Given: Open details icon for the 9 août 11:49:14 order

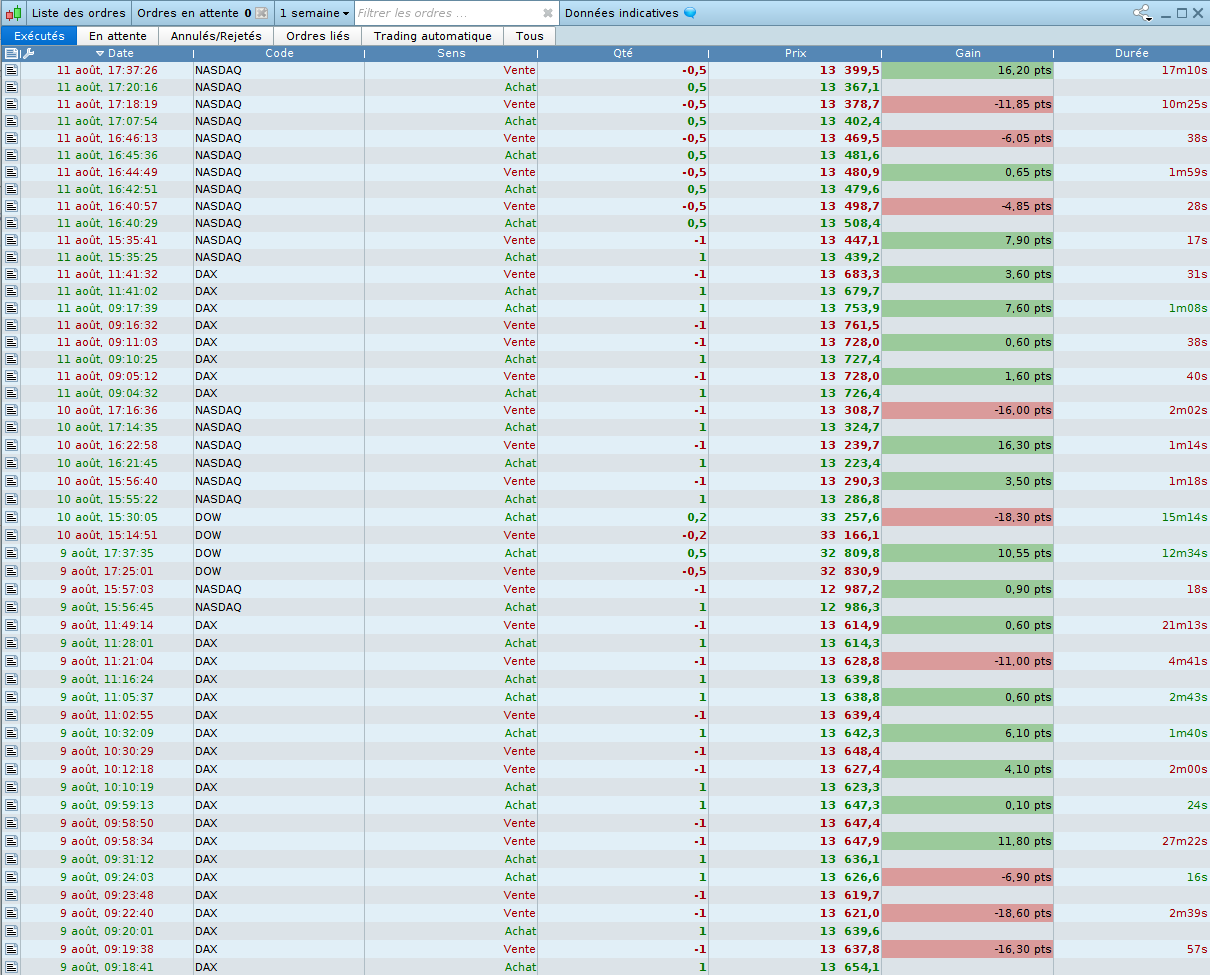Looking at the screenshot, I should point(11,625).
